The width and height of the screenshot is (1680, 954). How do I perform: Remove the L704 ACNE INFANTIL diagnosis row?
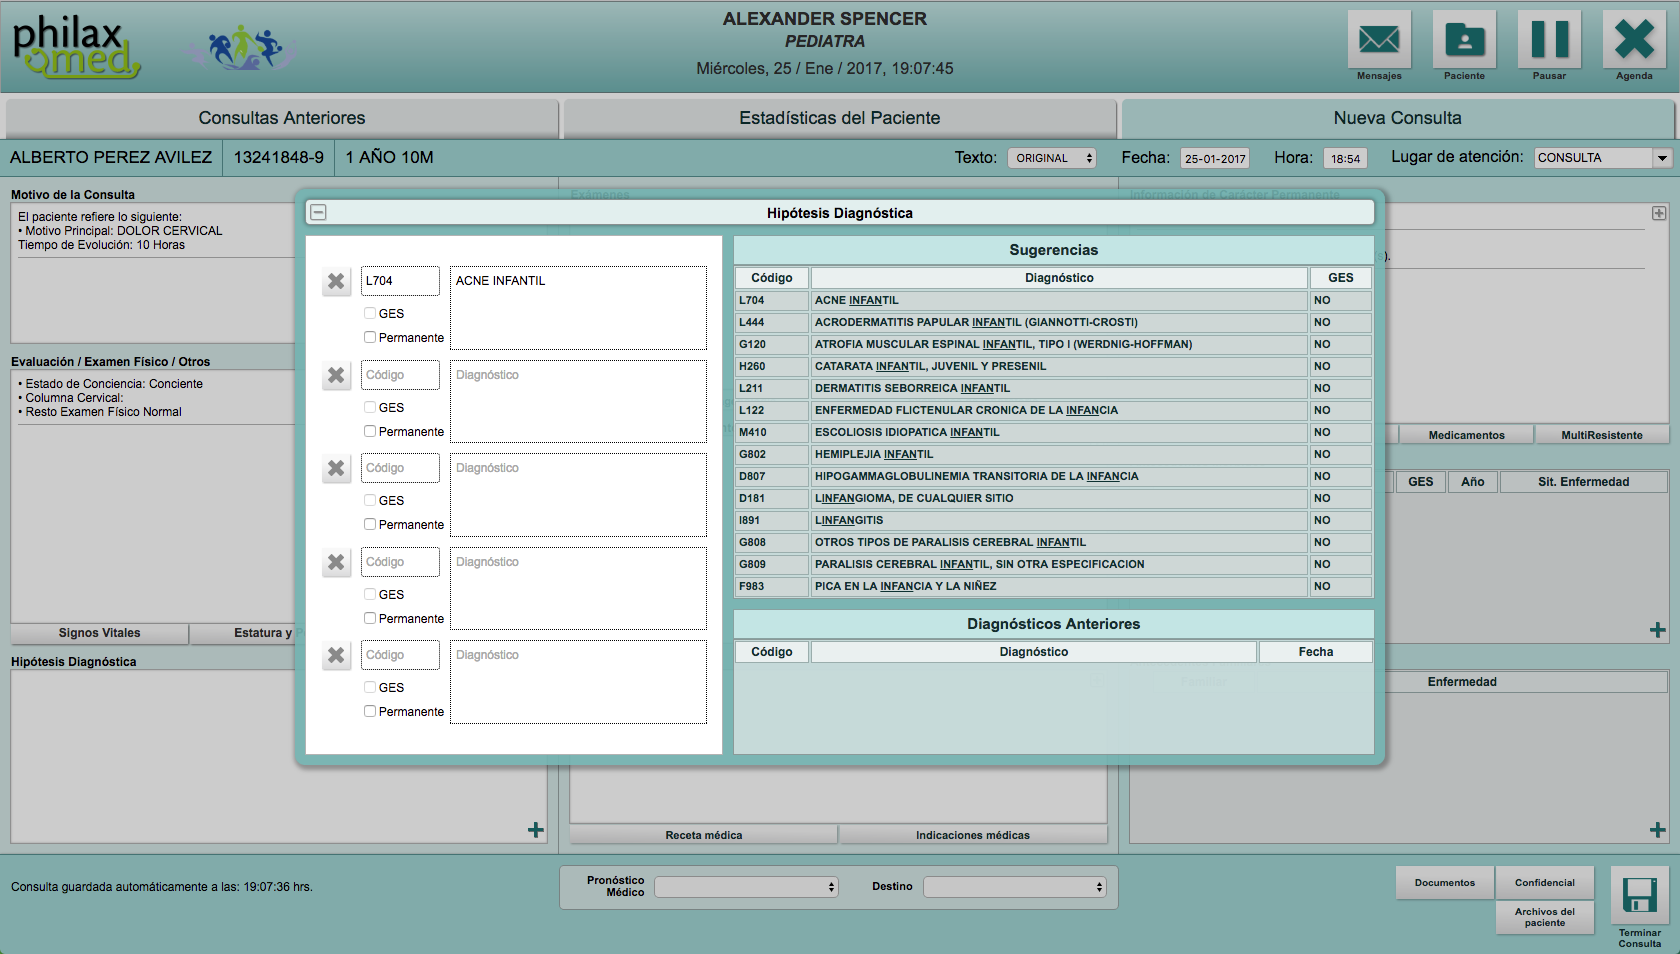(336, 281)
